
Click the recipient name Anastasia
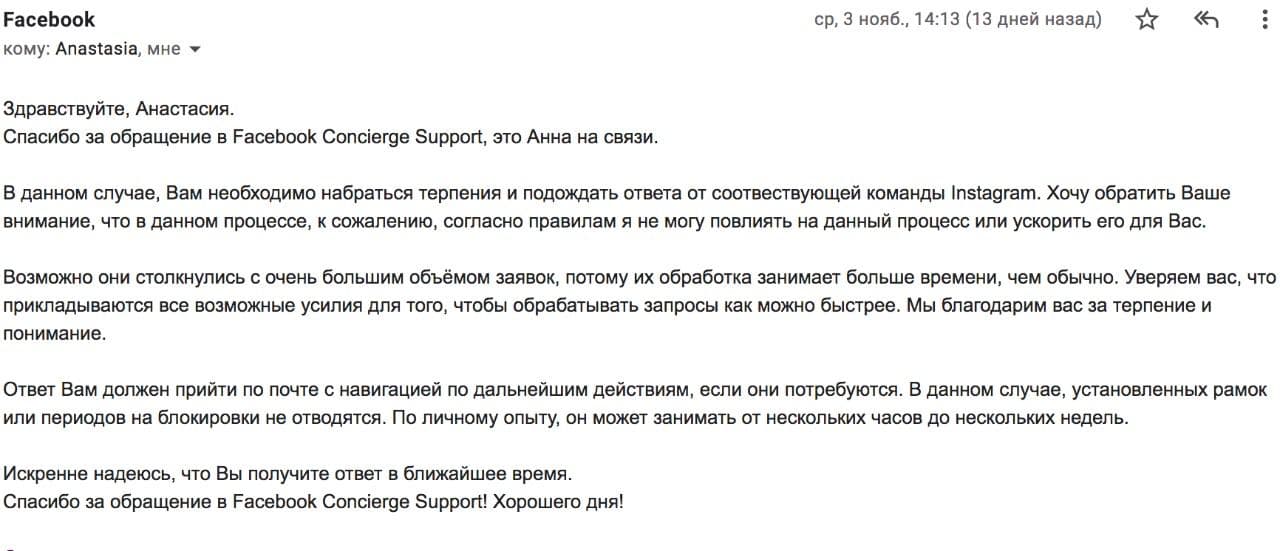point(96,48)
